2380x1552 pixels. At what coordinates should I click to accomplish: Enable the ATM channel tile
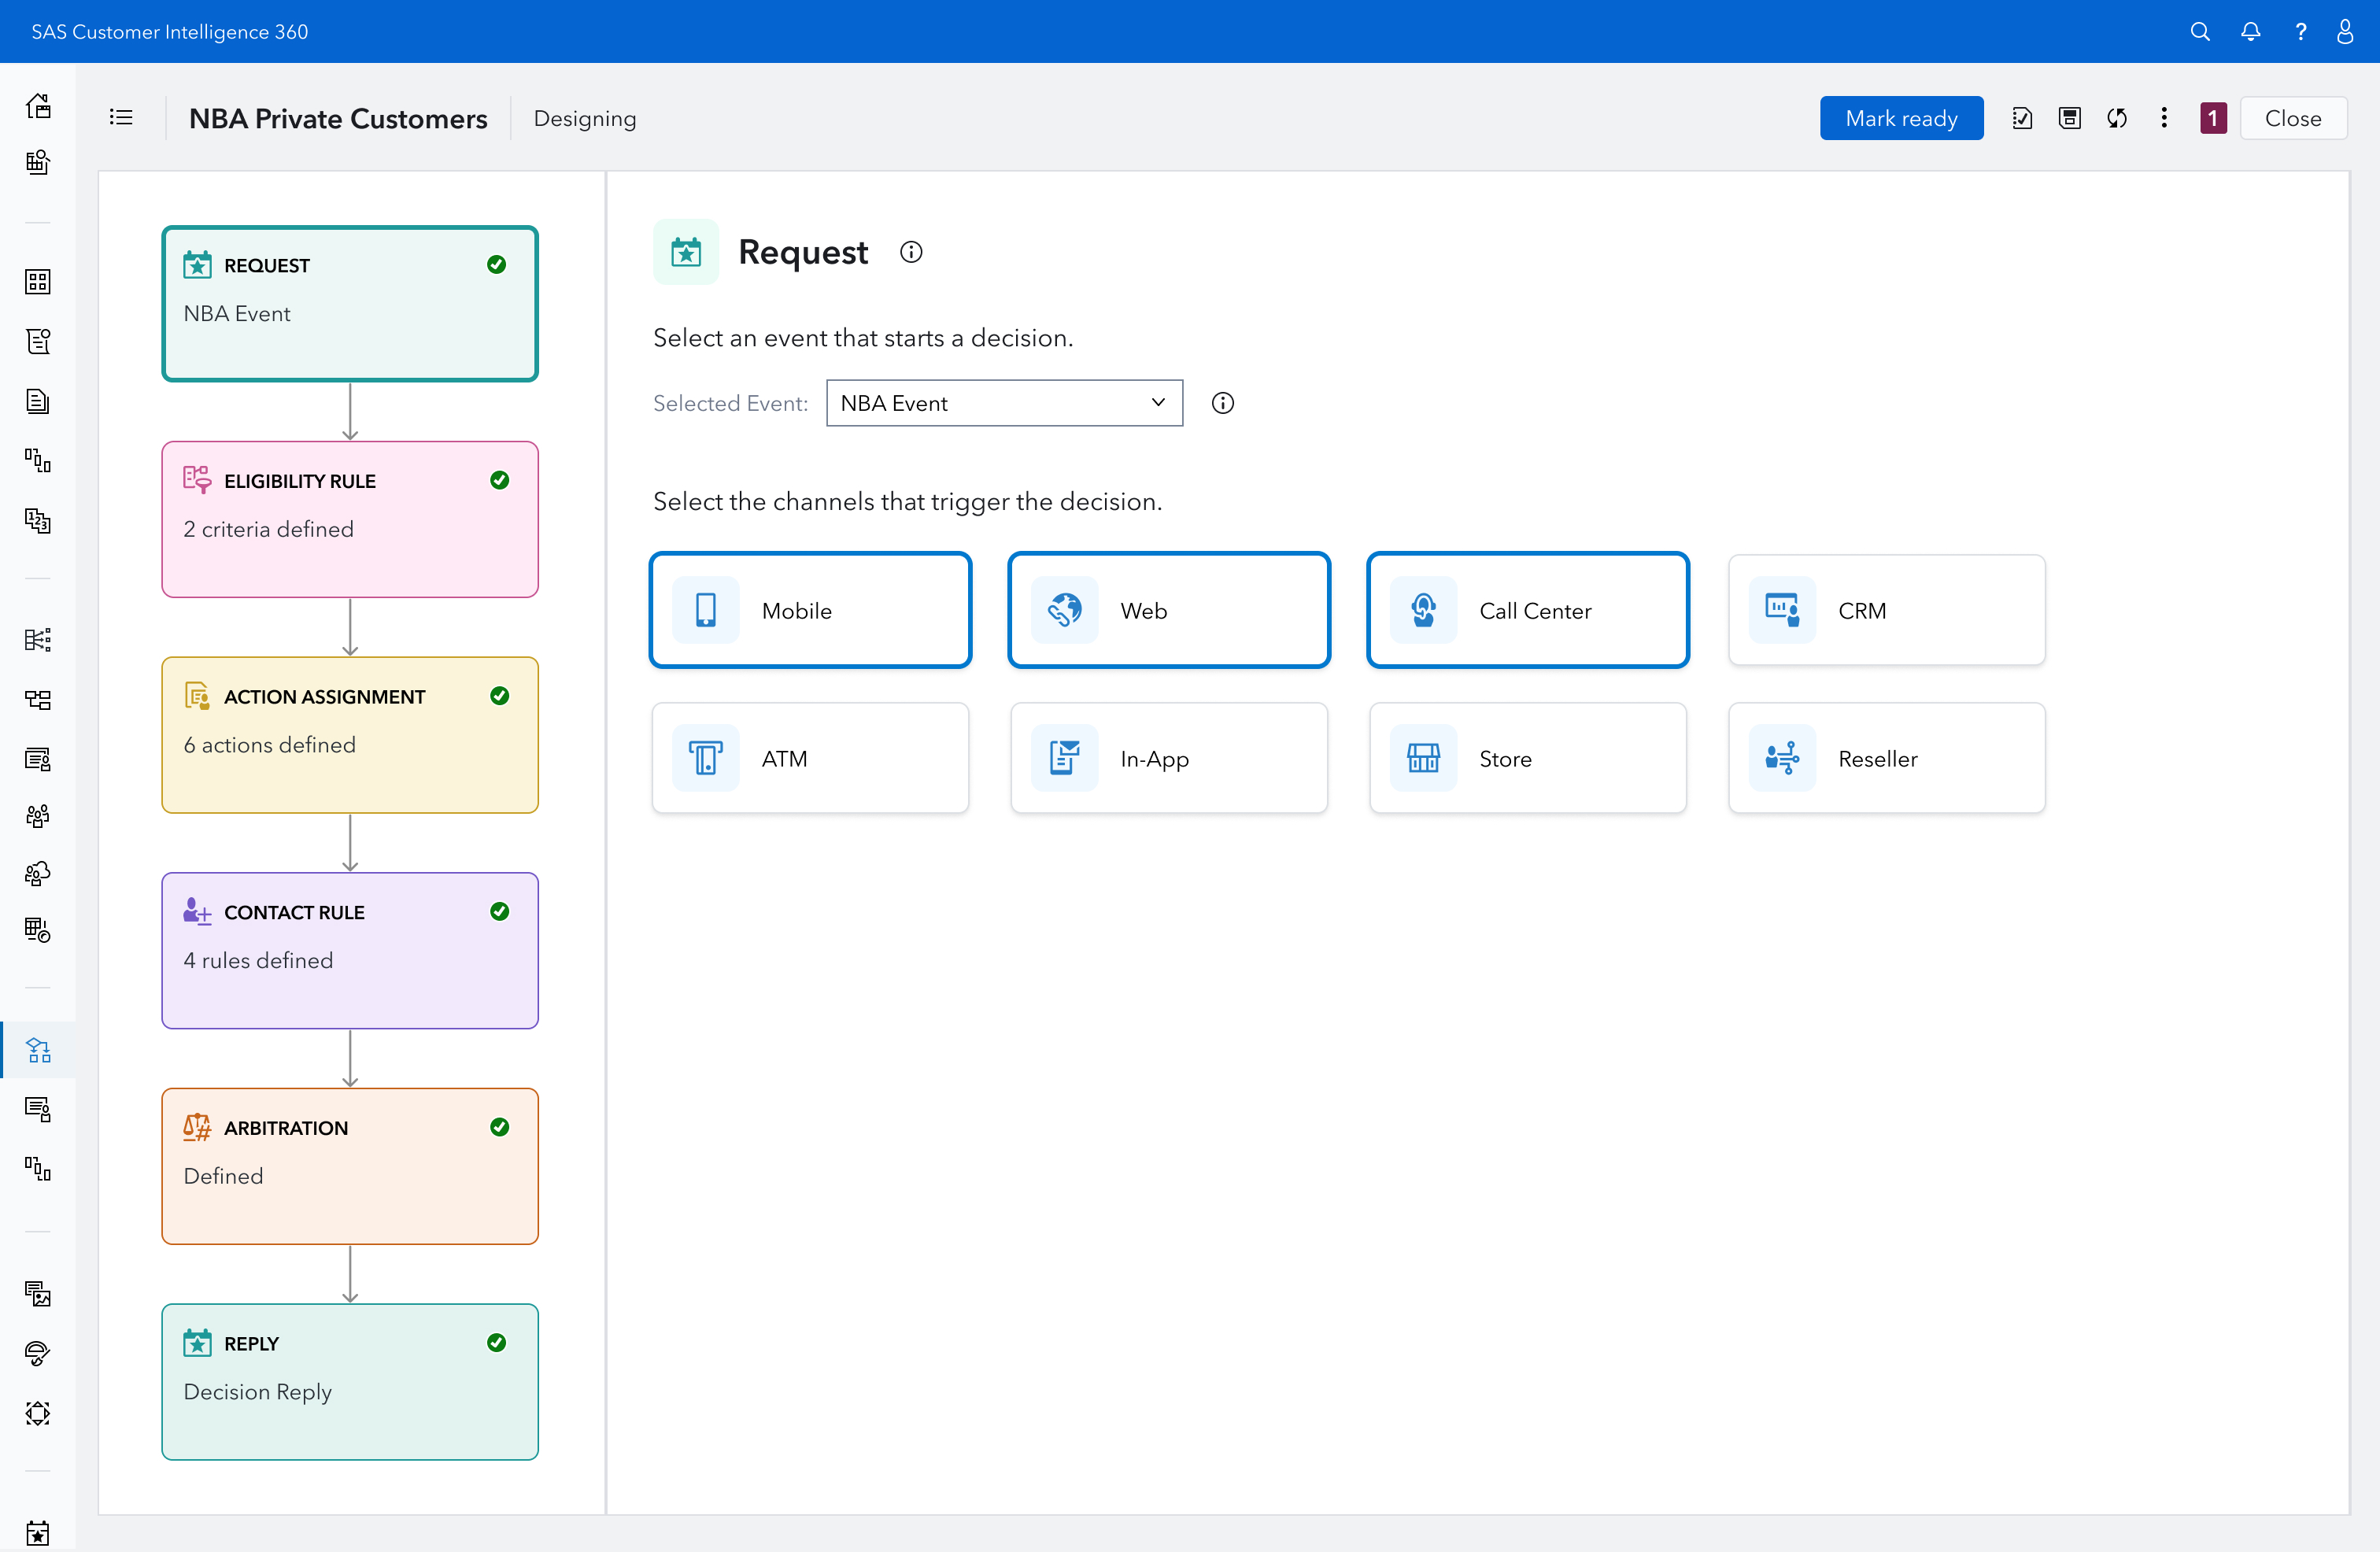click(x=810, y=758)
